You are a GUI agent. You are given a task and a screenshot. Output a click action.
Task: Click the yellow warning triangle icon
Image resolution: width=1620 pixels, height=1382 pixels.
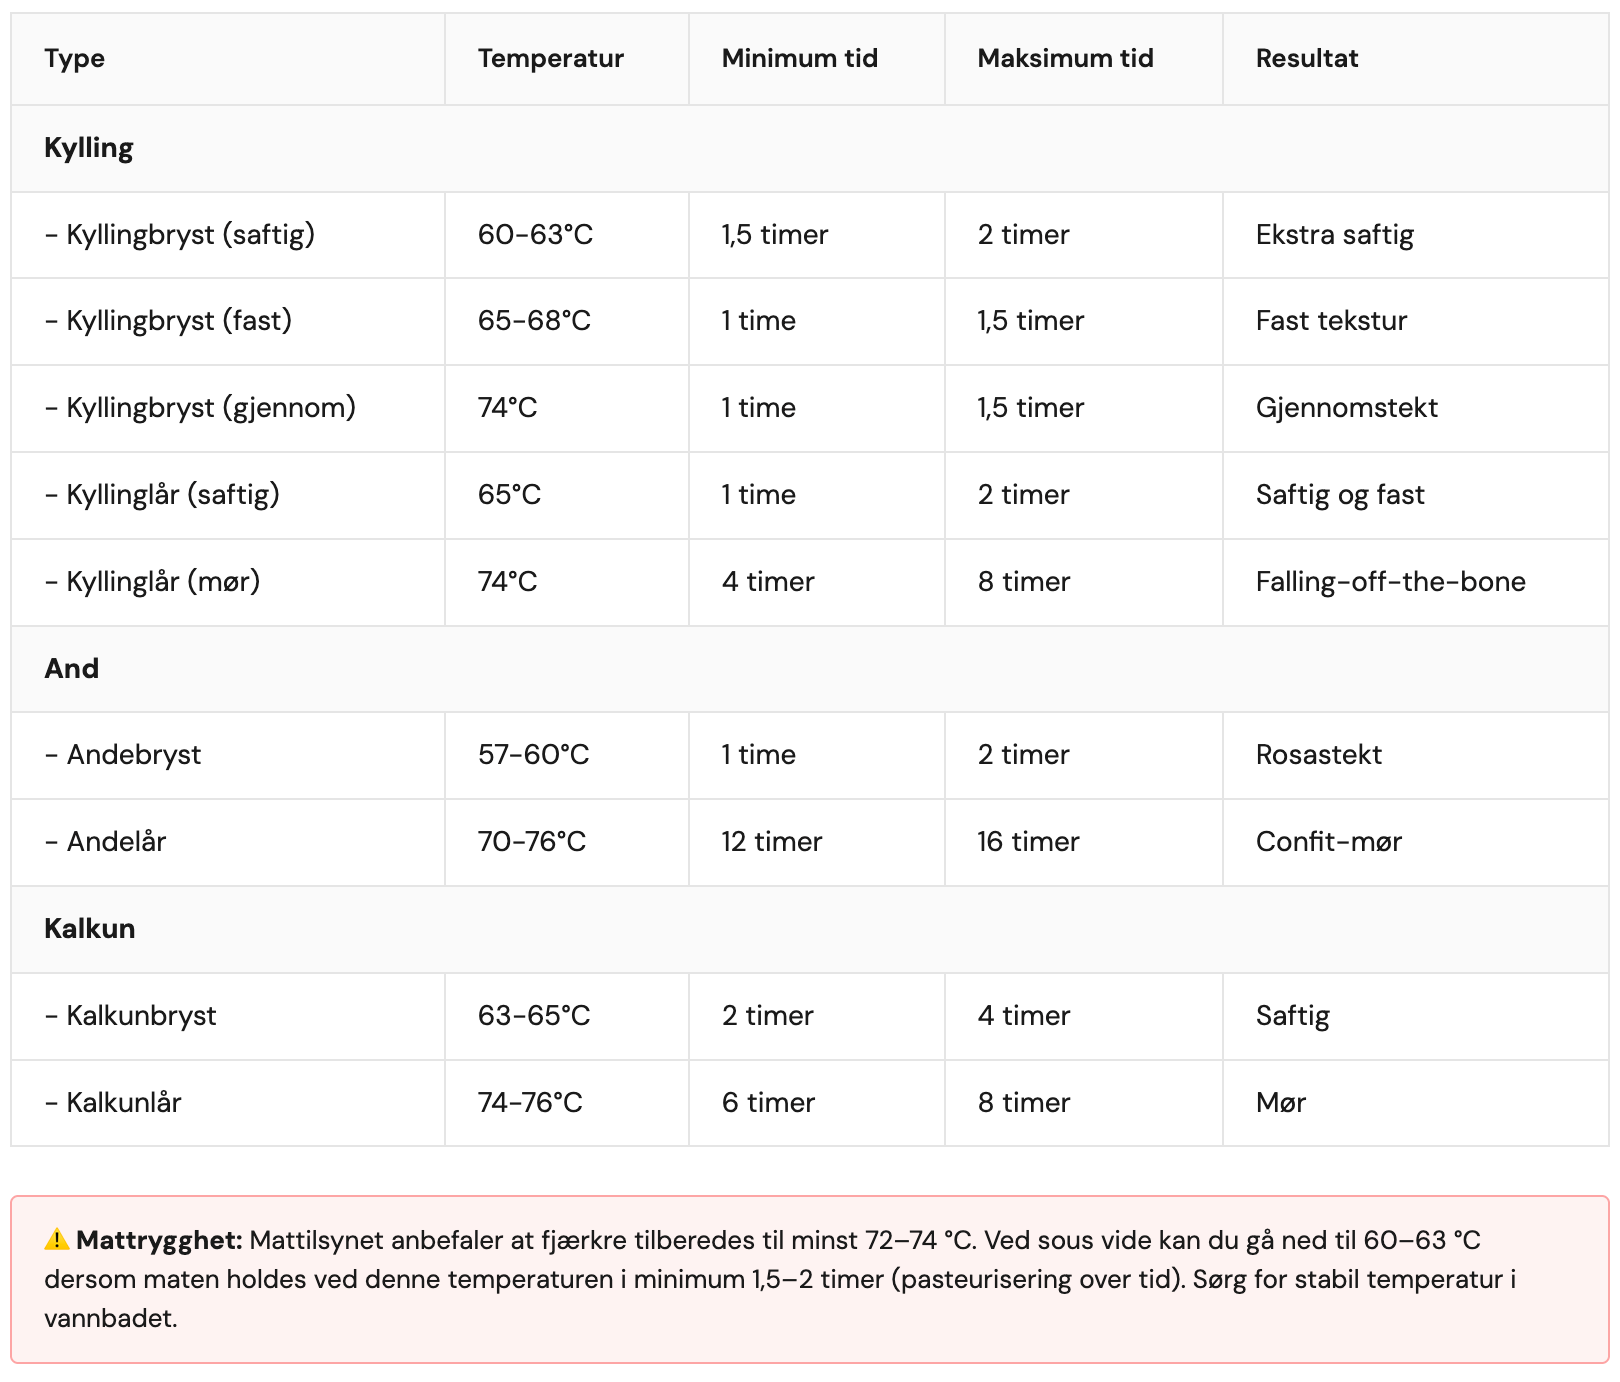pos(57,1240)
